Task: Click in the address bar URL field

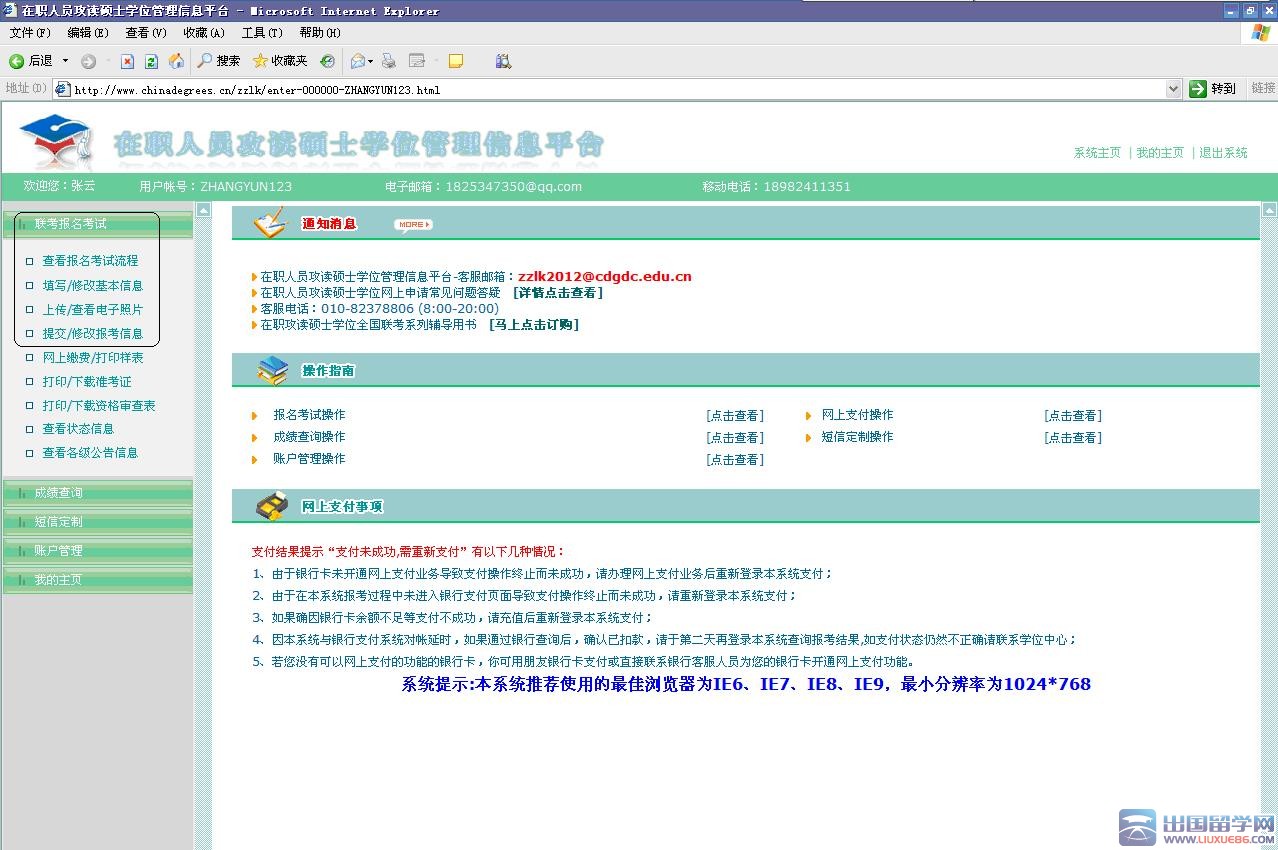Action: (600, 89)
